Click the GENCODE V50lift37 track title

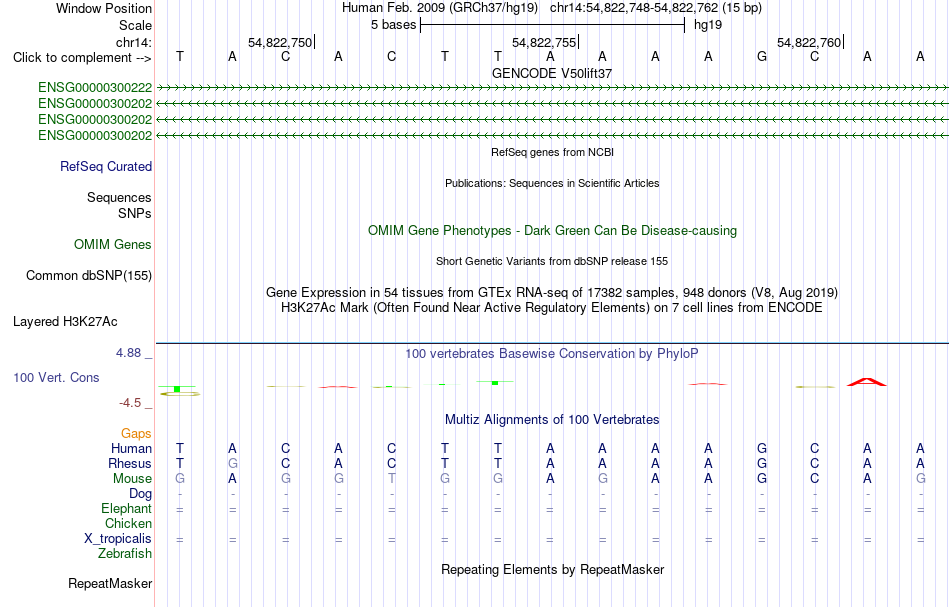click(x=552, y=73)
